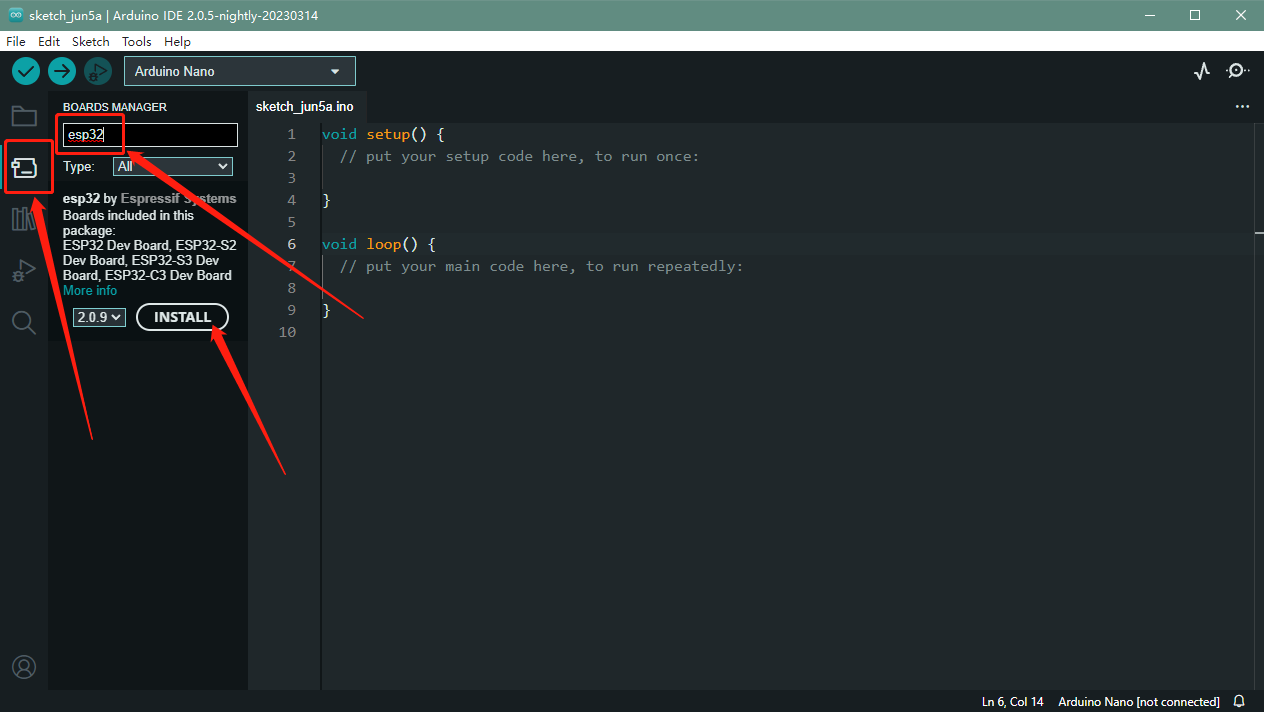Open the 2.0.9 version dropdown

[99, 317]
